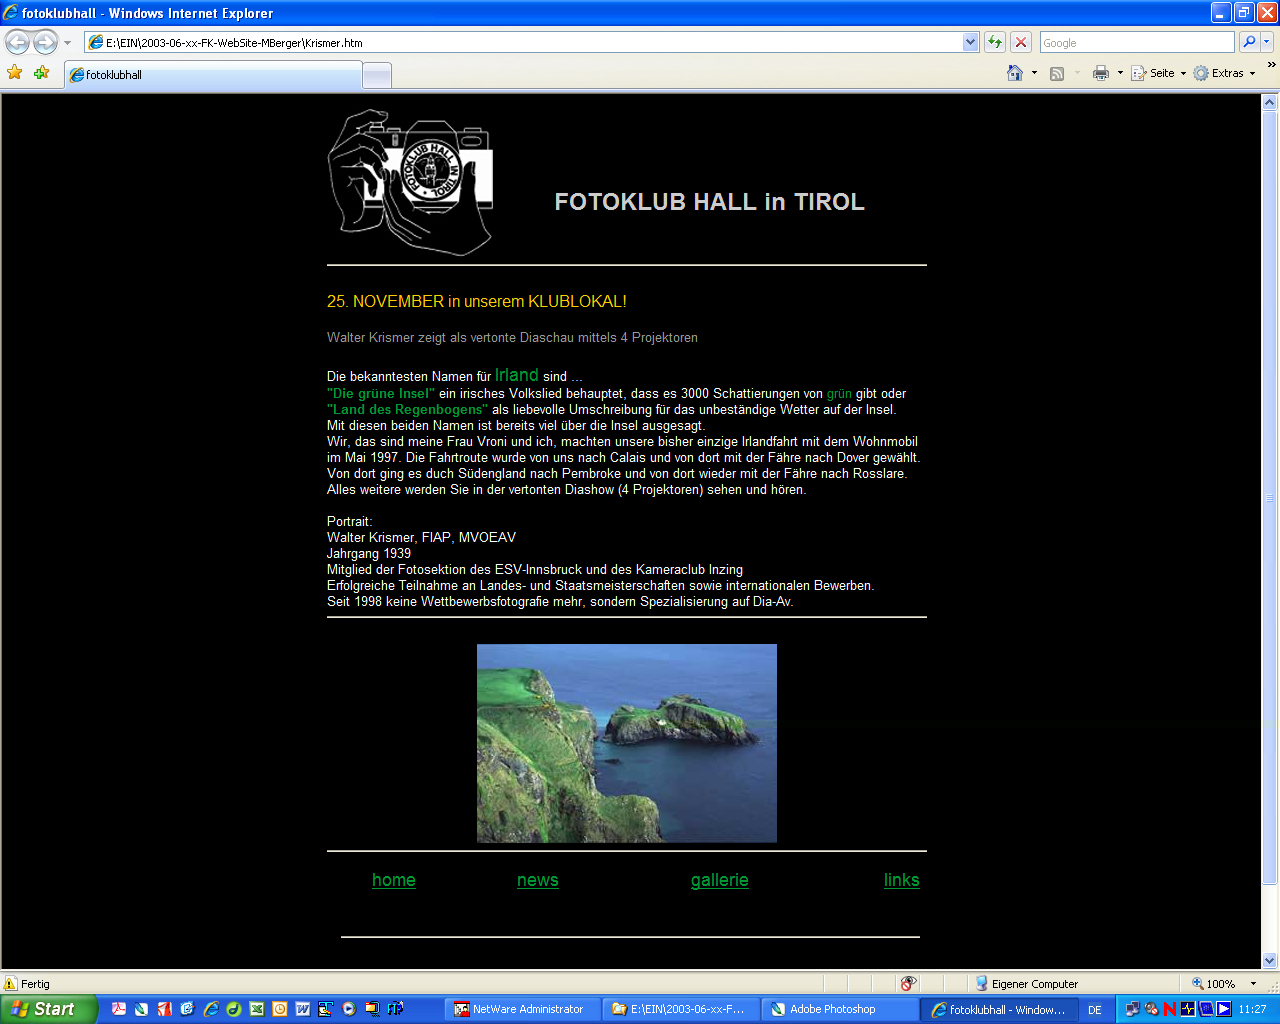The height and width of the screenshot is (1024, 1280).
Task: Click the Home page icon in command bar
Action: pos(1015,73)
